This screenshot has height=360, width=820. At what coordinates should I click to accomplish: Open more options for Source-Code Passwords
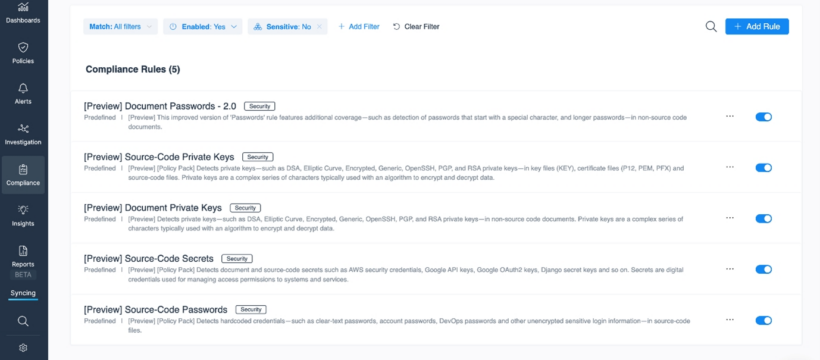[x=730, y=319]
